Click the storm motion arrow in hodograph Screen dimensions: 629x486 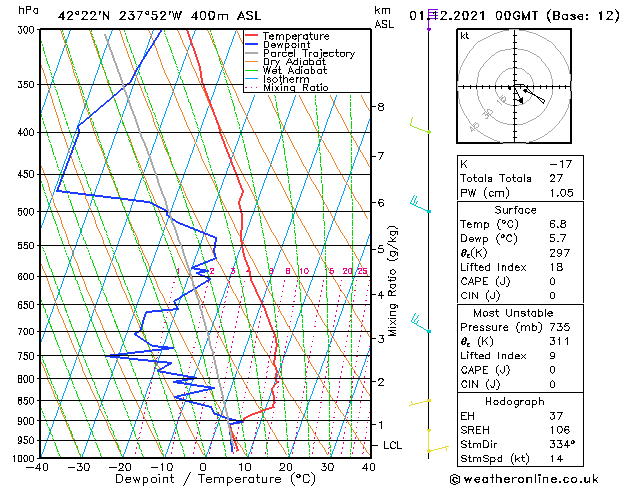click(x=518, y=95)
